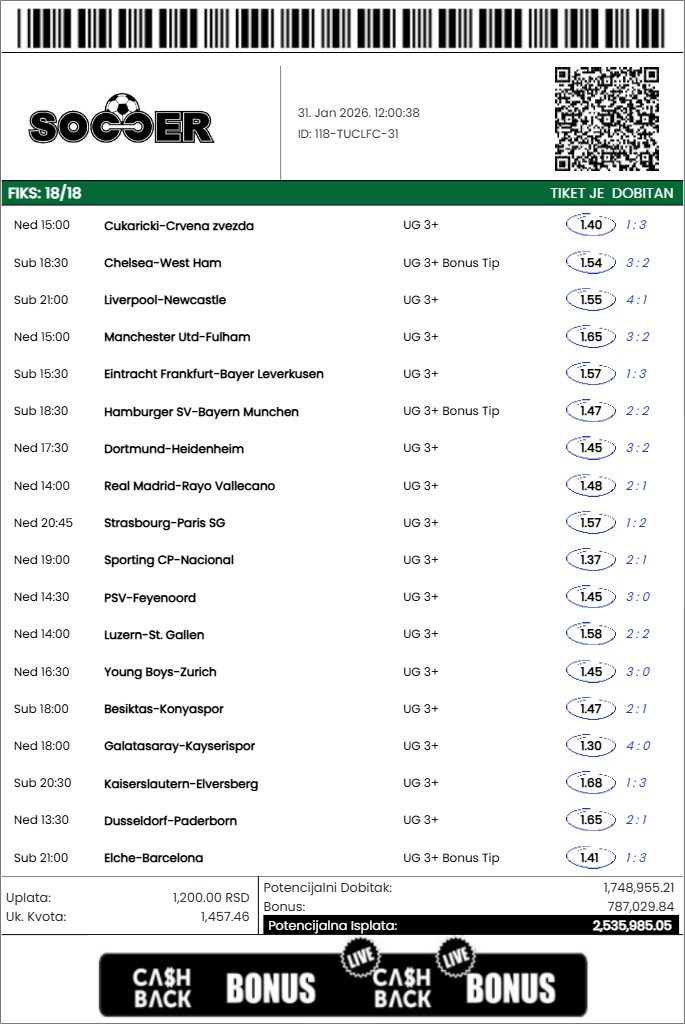Click the ticket ID 118-TUCLFC-31
Screen dimensions: 685x1024
click(x=348, y=134)
